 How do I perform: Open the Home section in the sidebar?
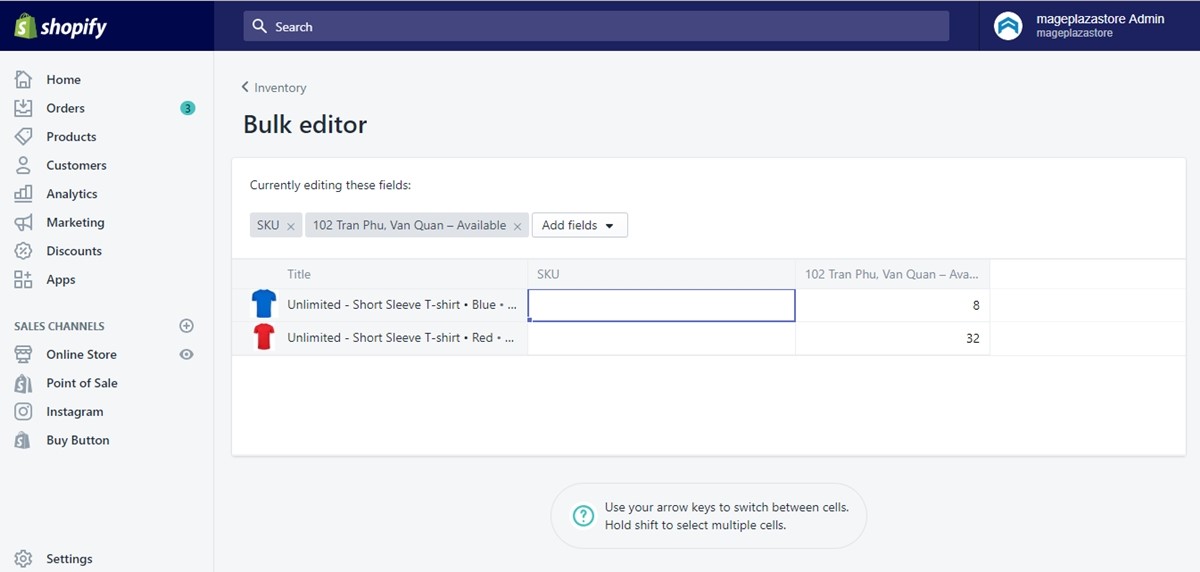[63, 80]
